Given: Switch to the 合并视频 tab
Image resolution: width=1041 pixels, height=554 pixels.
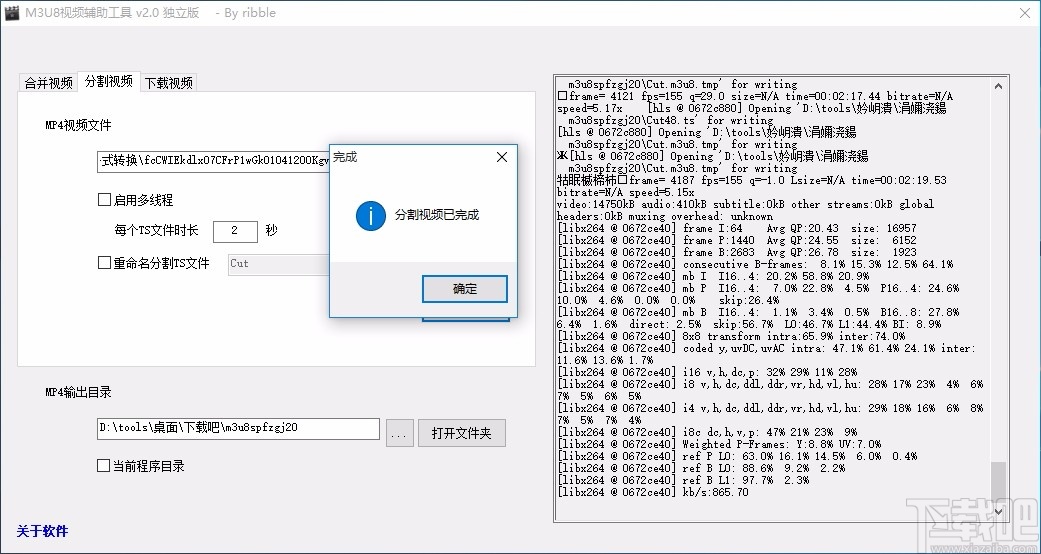Looking at the screenshot, I should coord(48,83).
